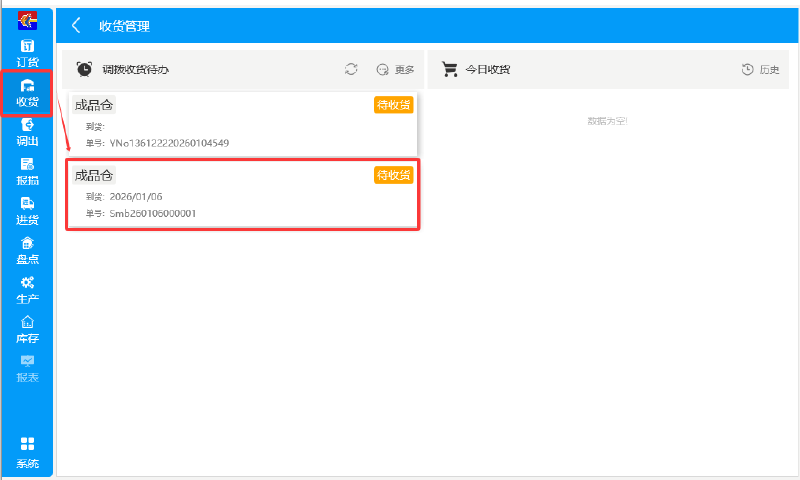Open the 报表 (reports) sidebar module

coord(27,369)
